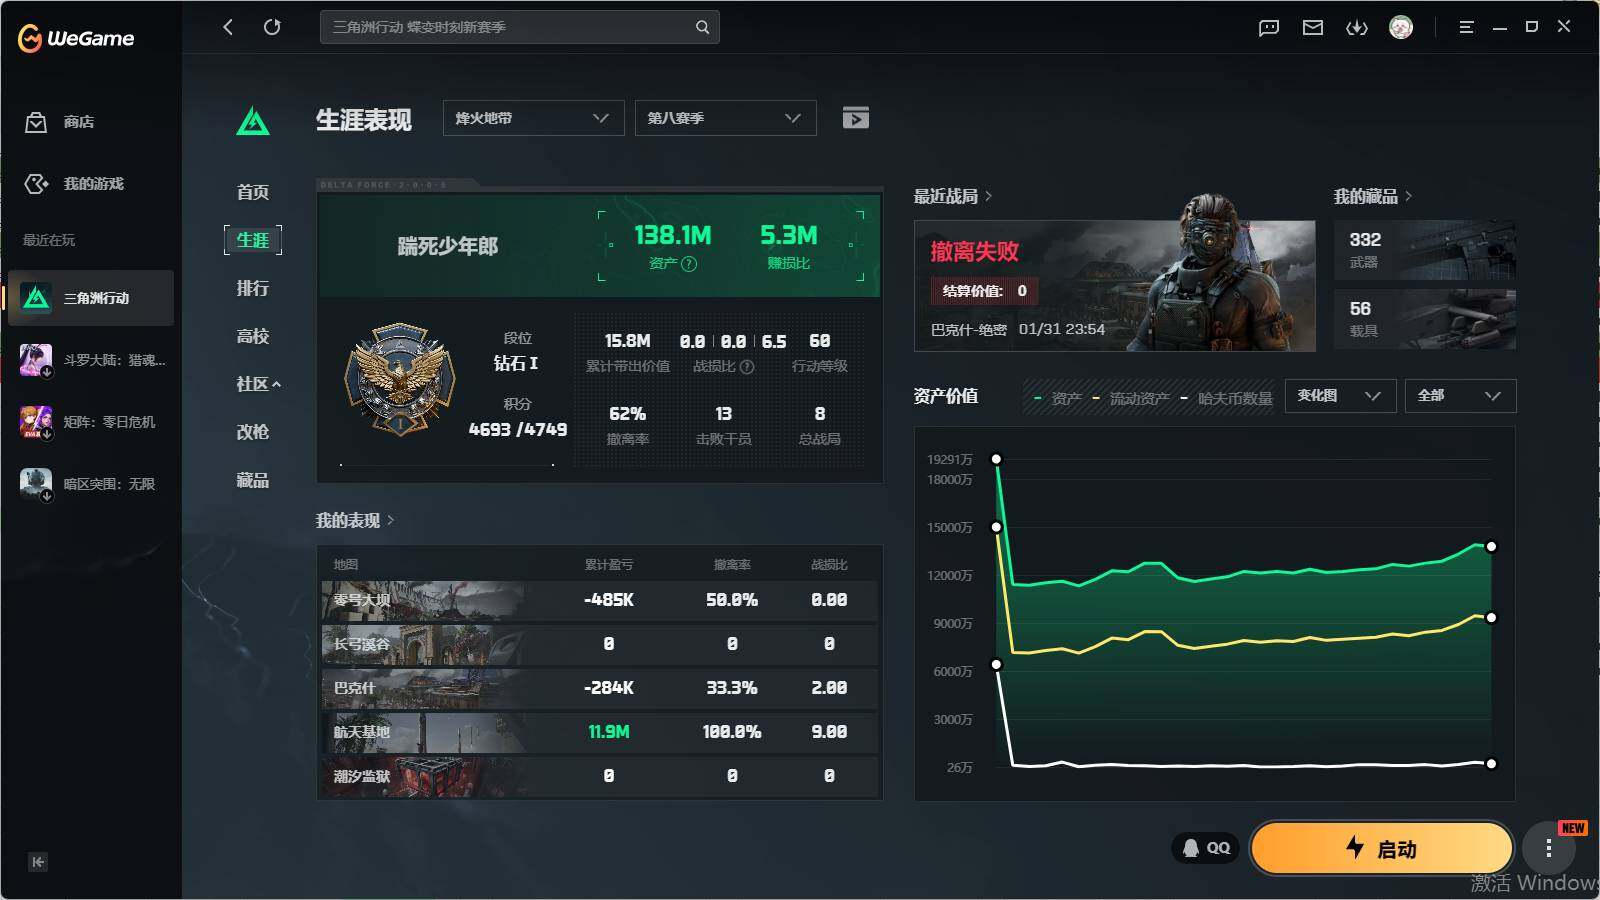Viewport: 1600px width, 900px height.
Task: Click the player name 踹死少年郎
Action: tap(448, 246)
